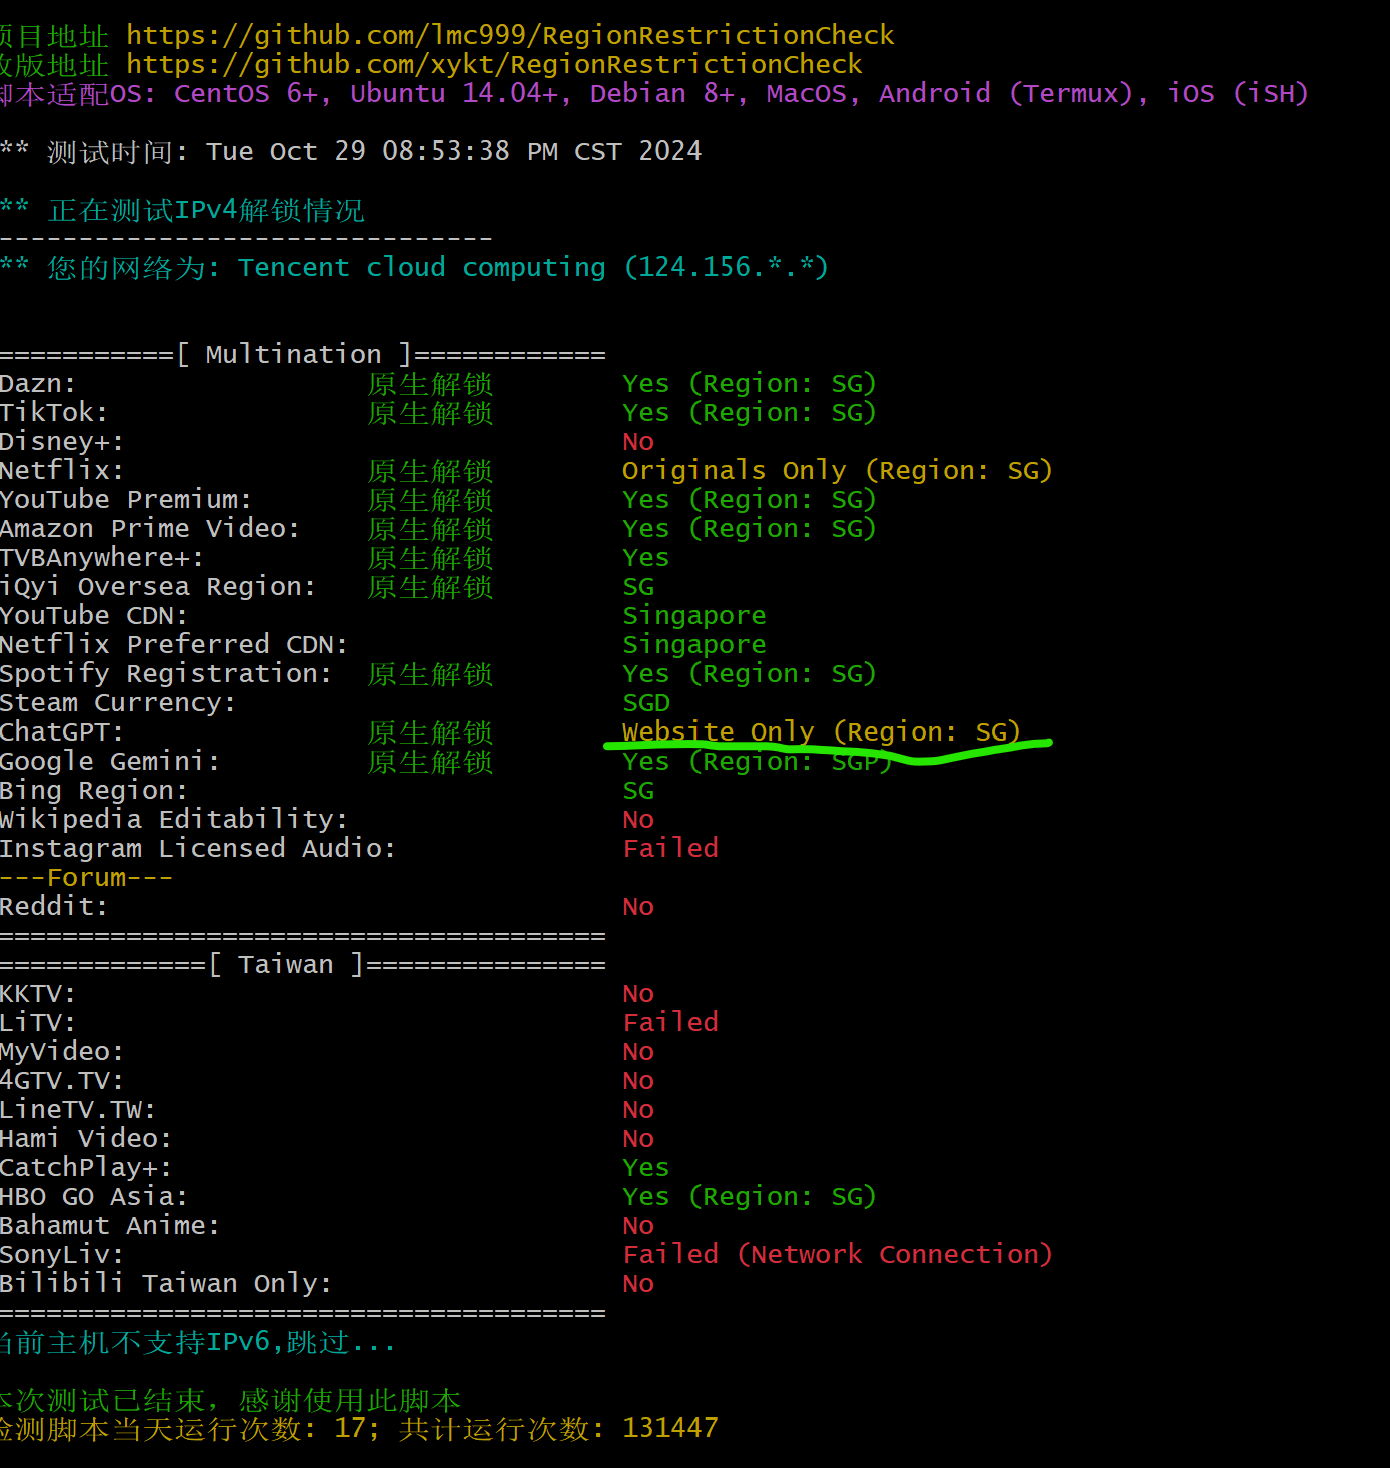Click Instagram Licensed Audio Failed result
Screen dimensions: 1390x1468
(x=670, y=848)
